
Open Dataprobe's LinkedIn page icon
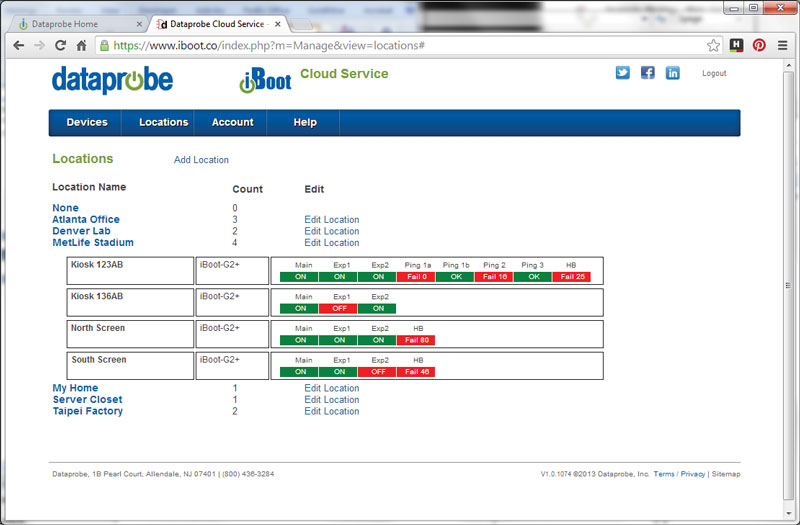pyautogui.click(x=672, y=73)
